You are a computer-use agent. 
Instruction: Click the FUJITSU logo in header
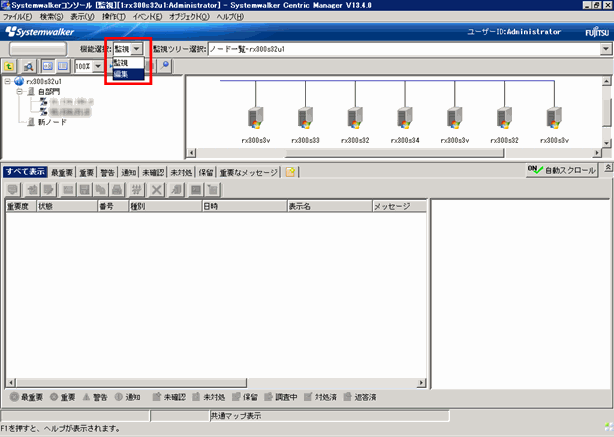pos(597,32)
